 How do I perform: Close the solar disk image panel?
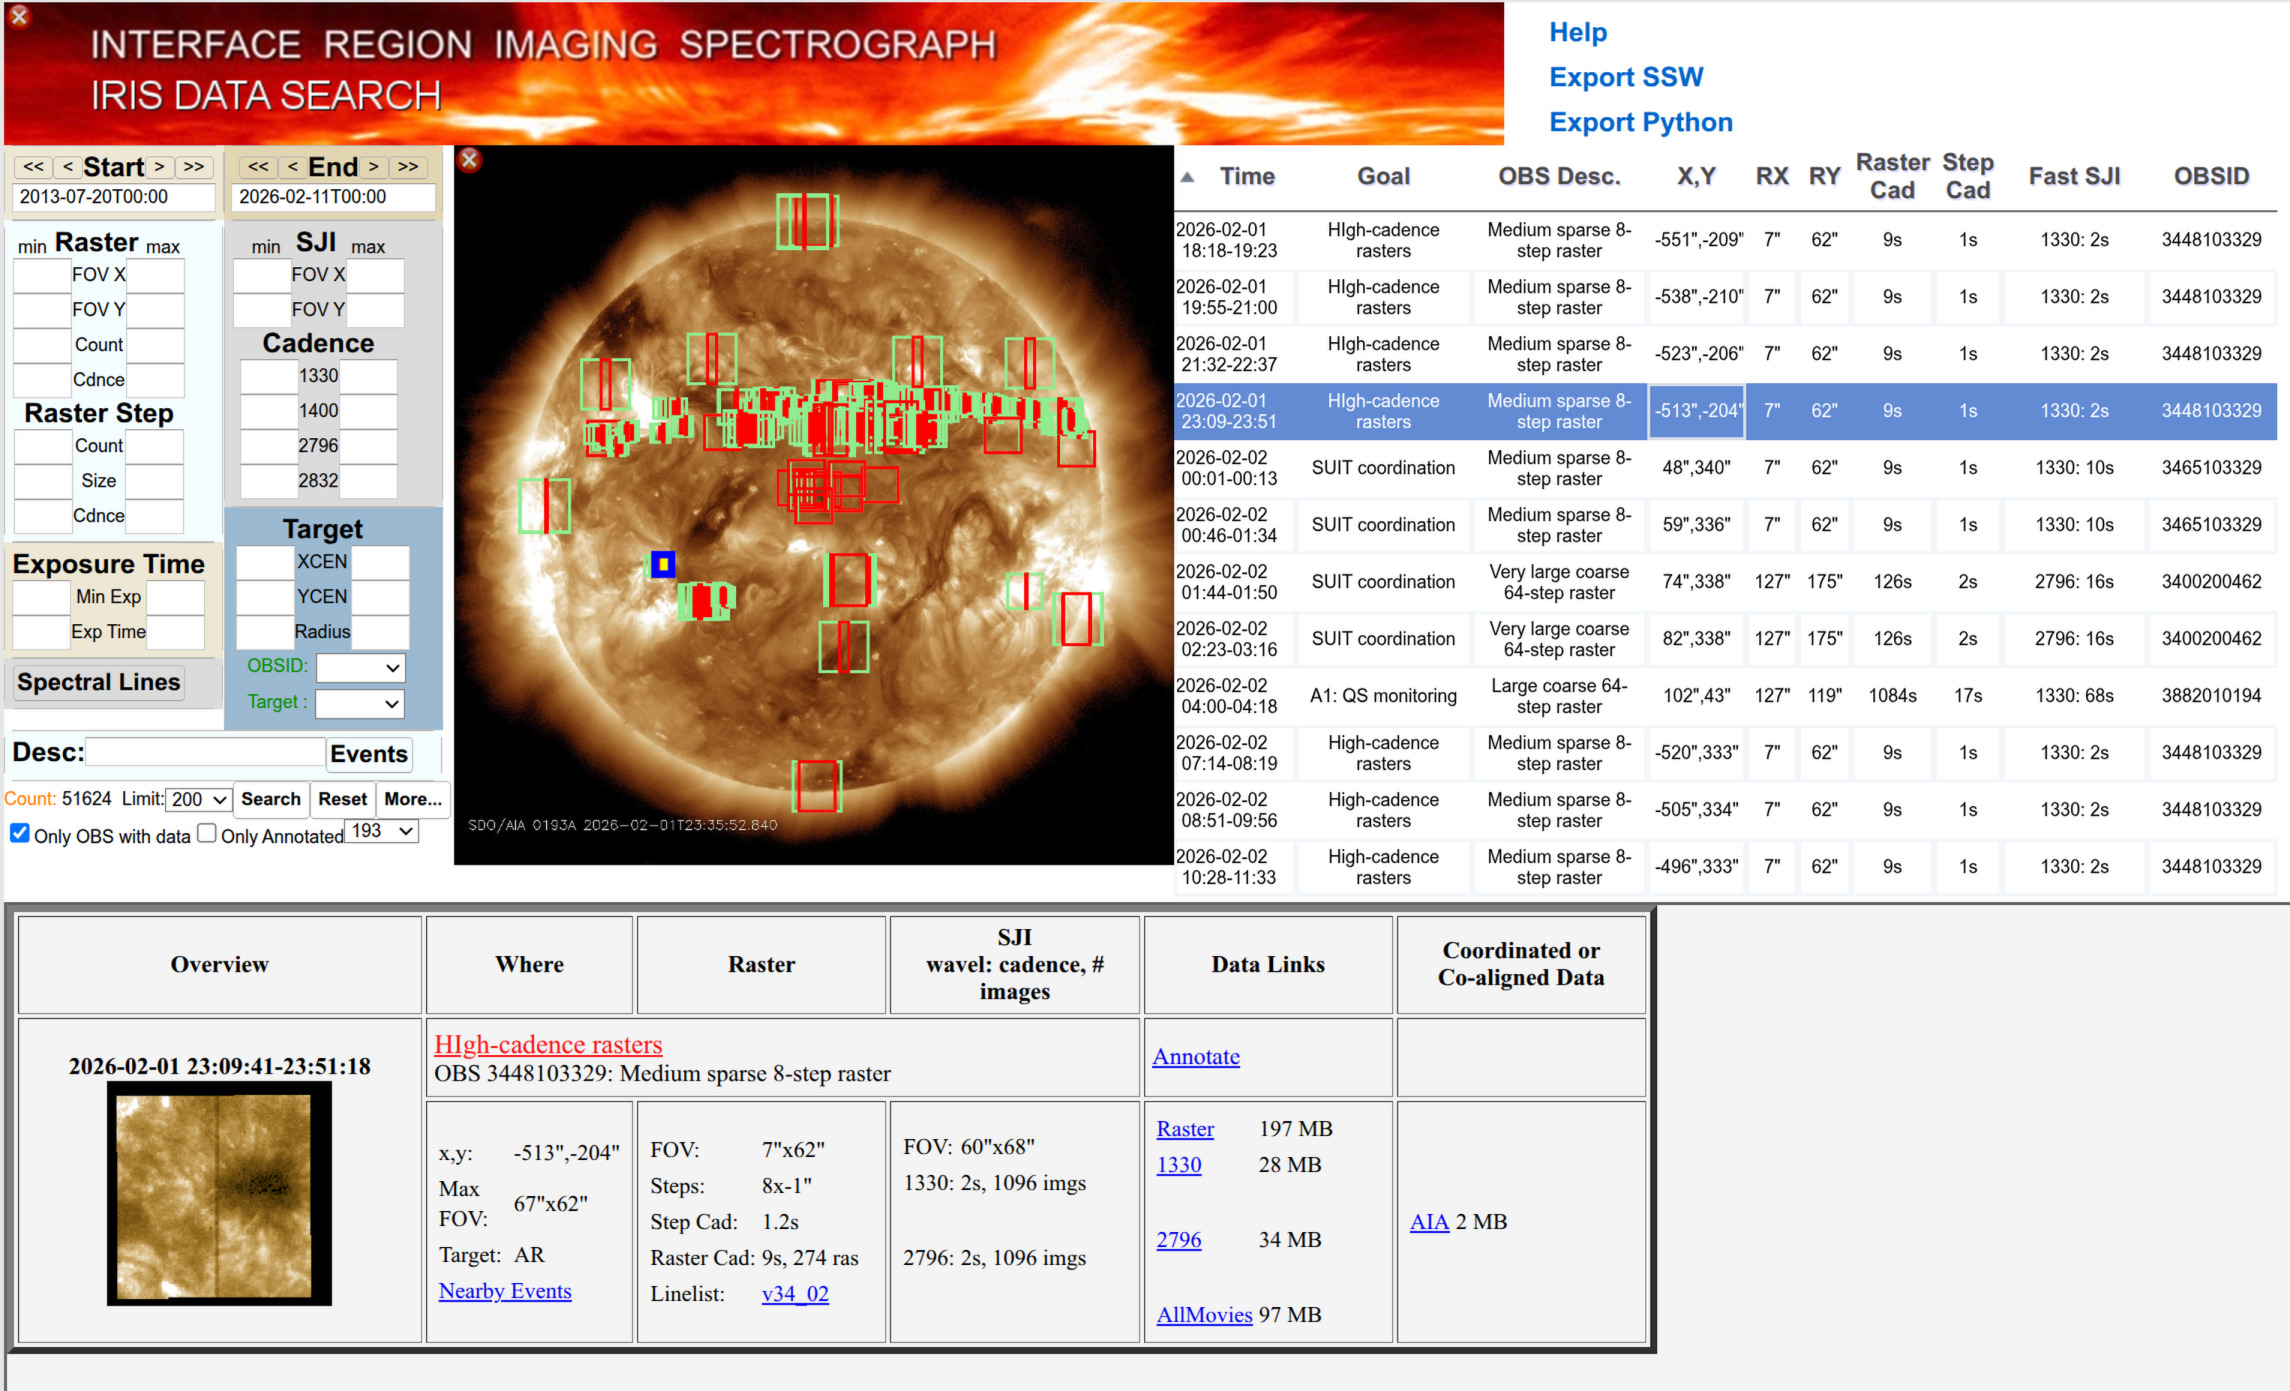click(x=469, y=159)
